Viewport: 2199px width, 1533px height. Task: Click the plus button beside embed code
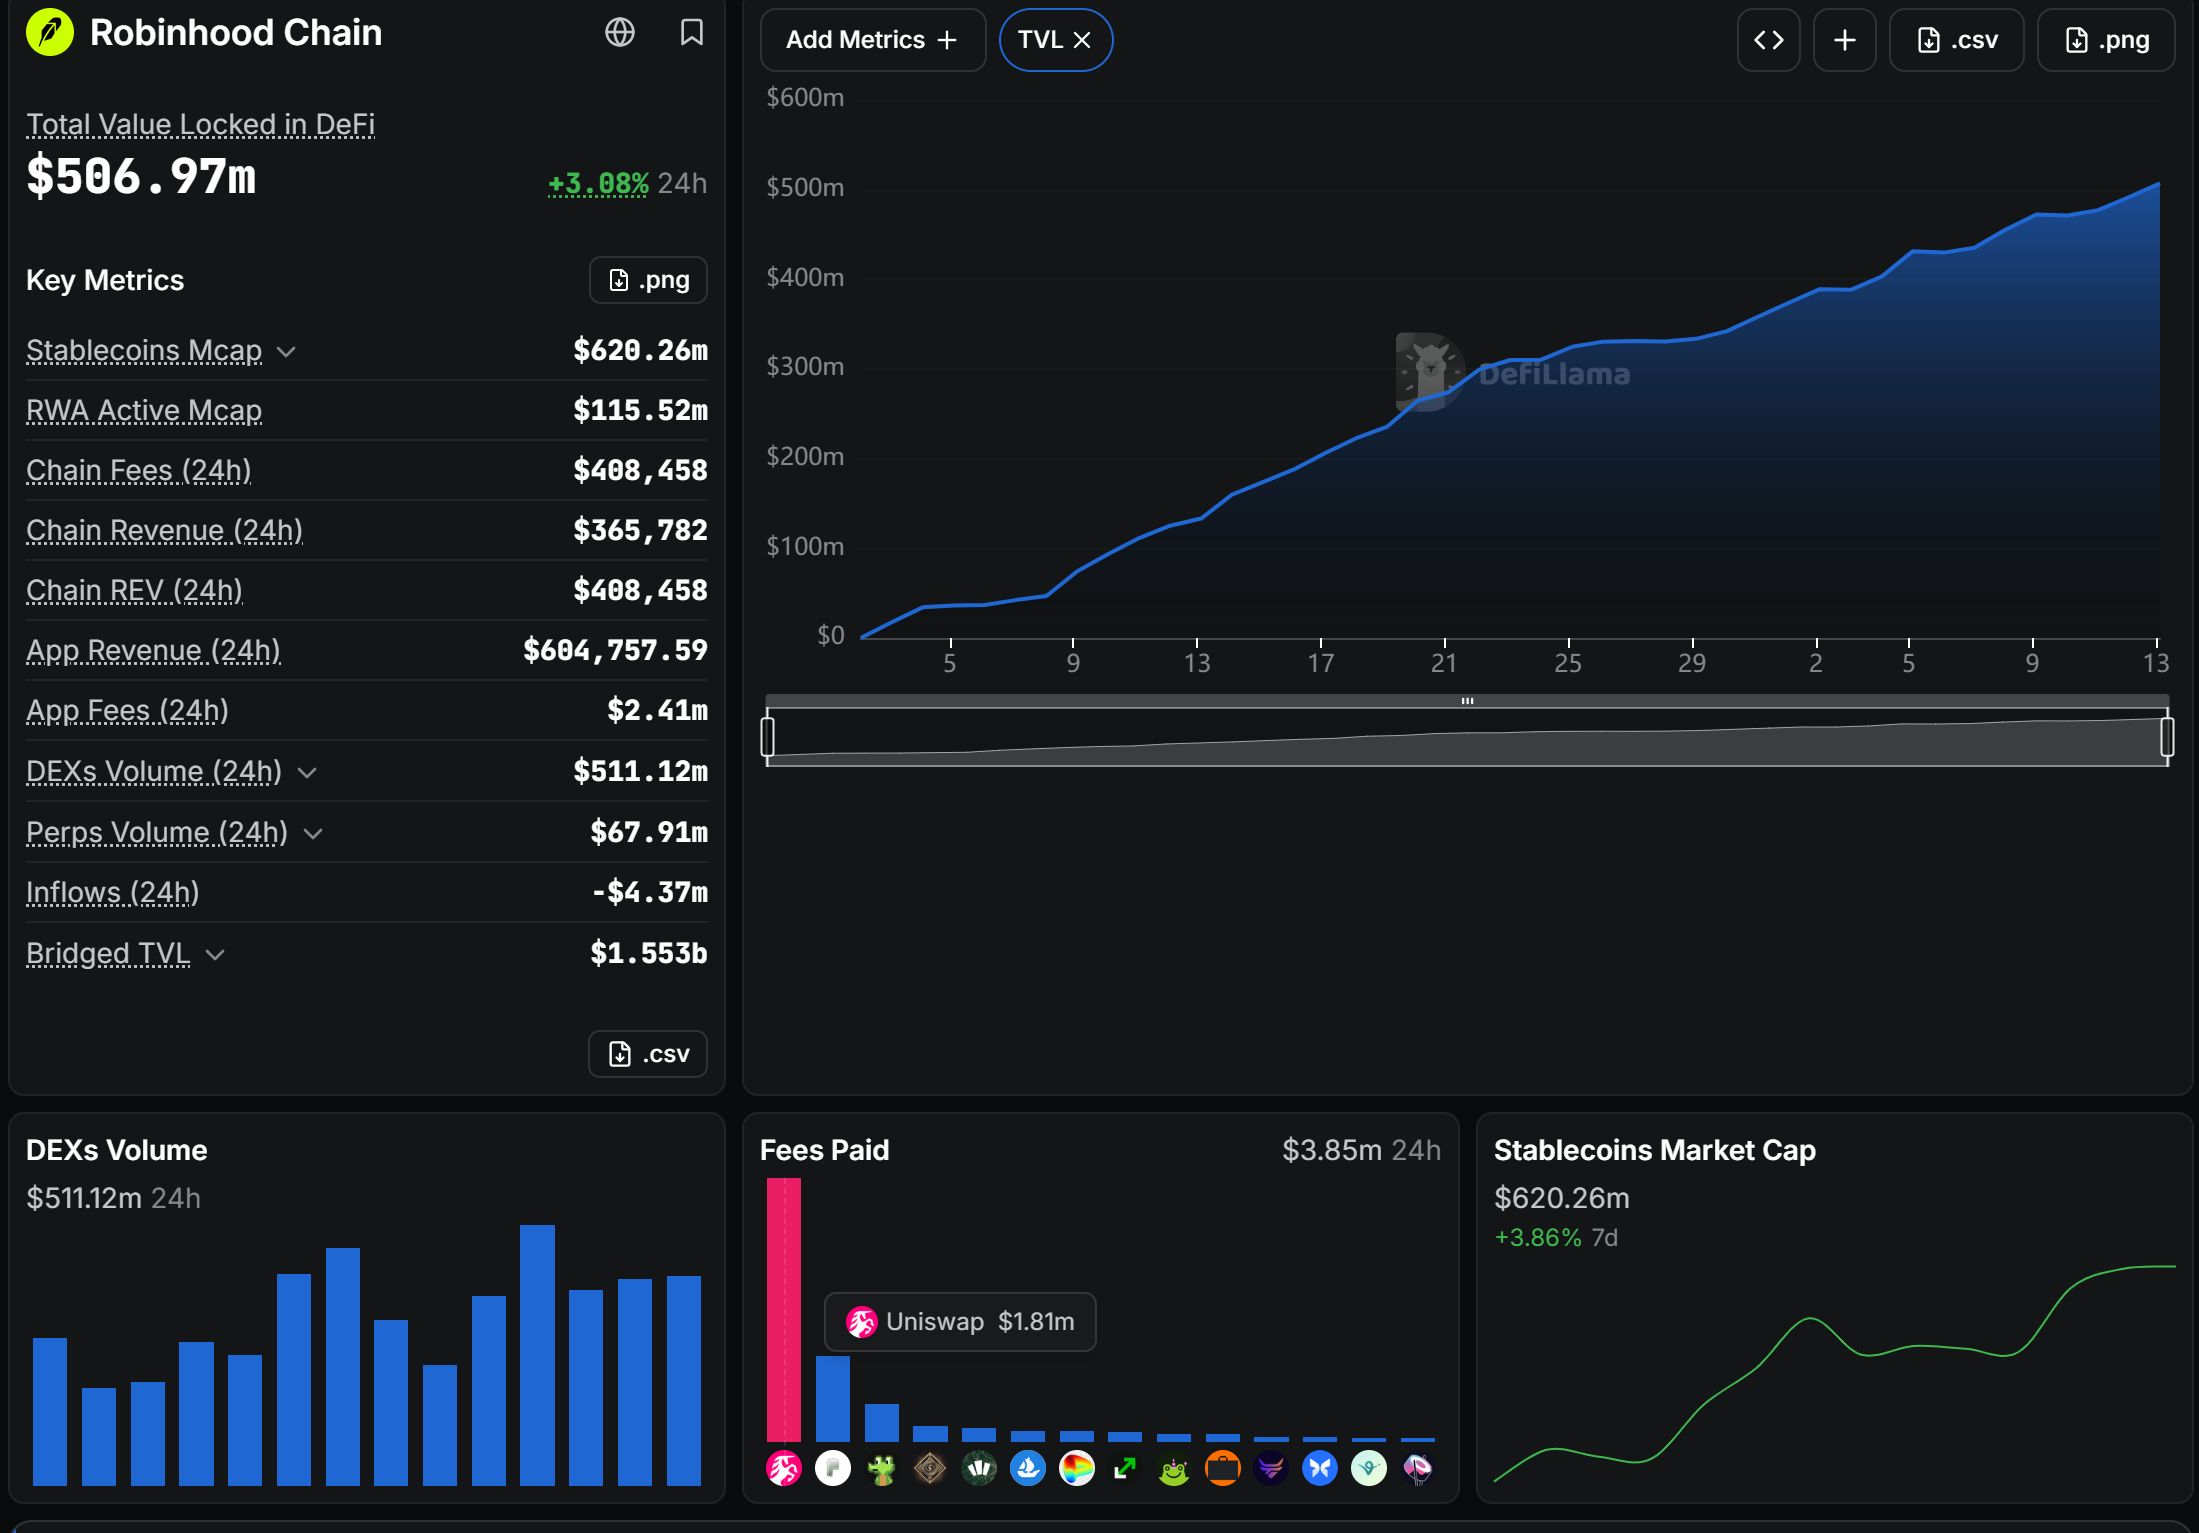1845,40
